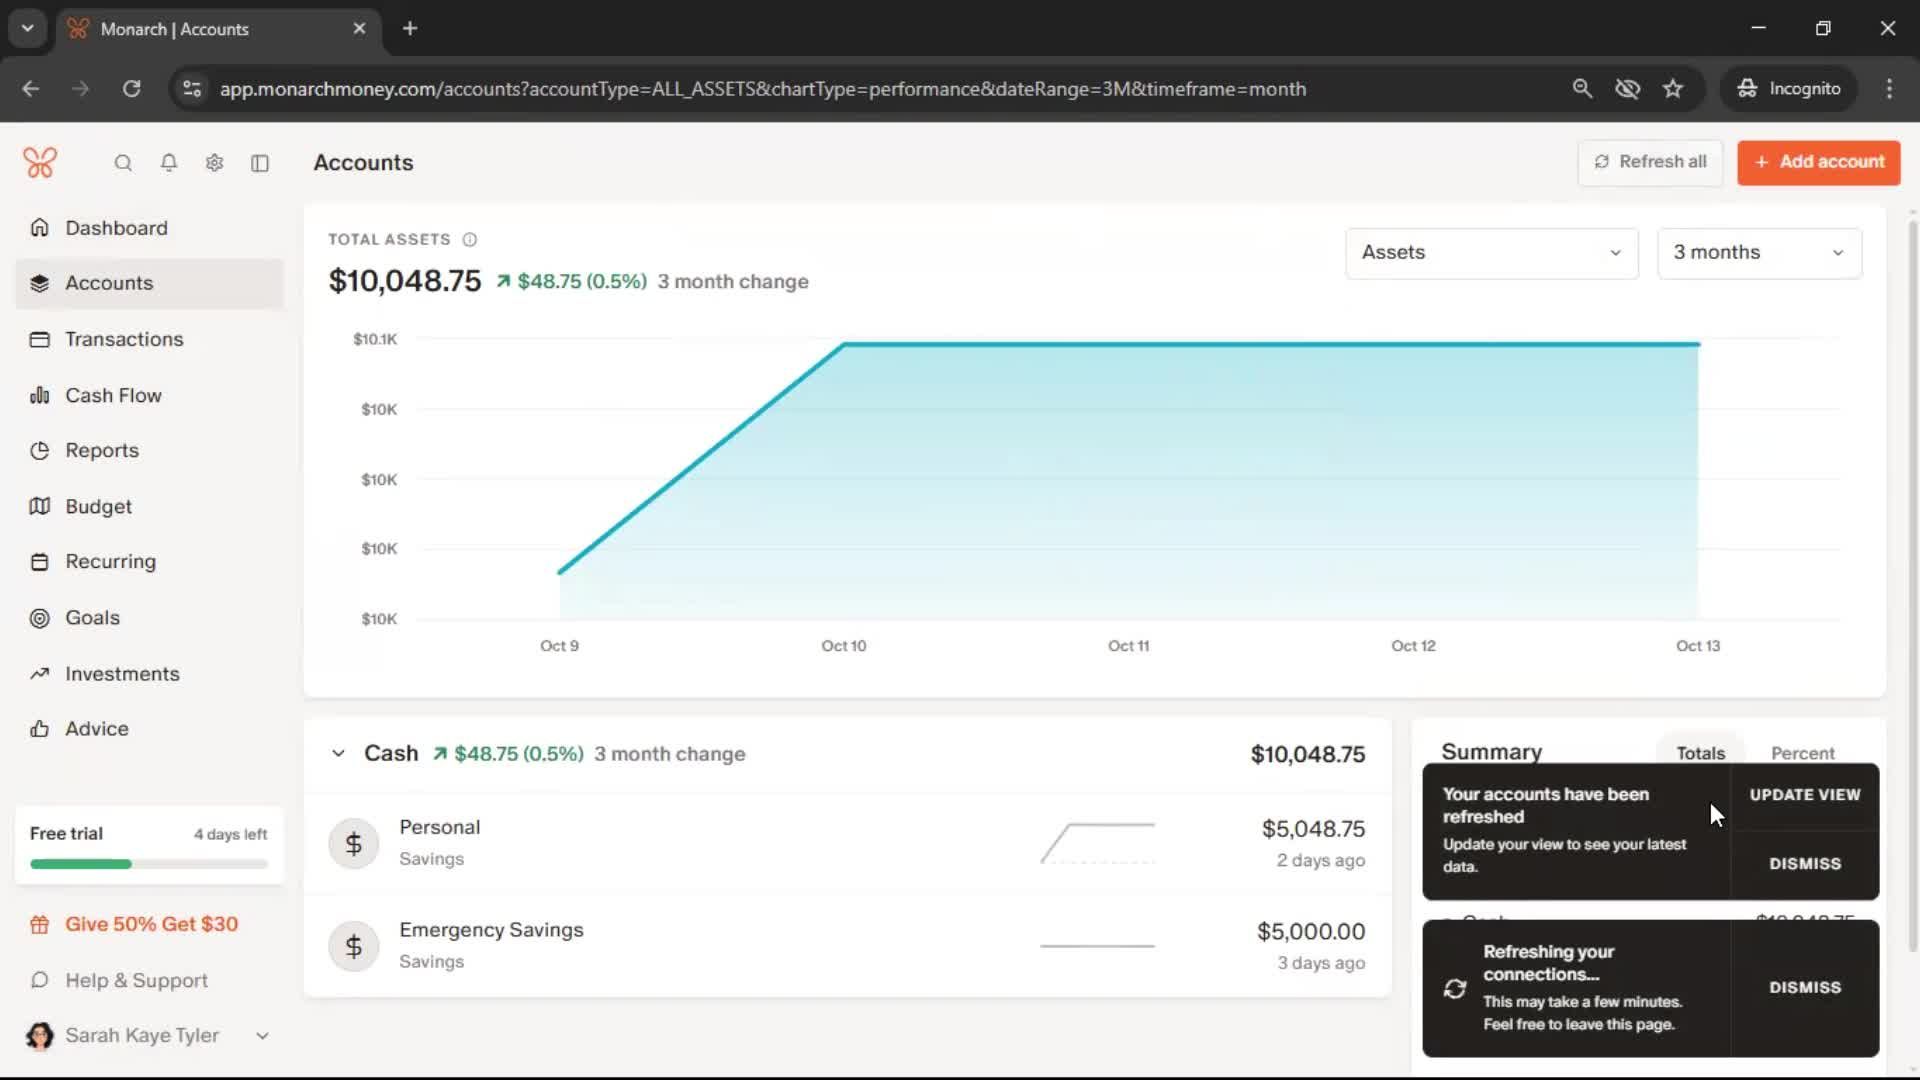Screen dimensions: 1920x1080
Task: Open the Assets chart type dropdown
Action: coord(1491,253)
